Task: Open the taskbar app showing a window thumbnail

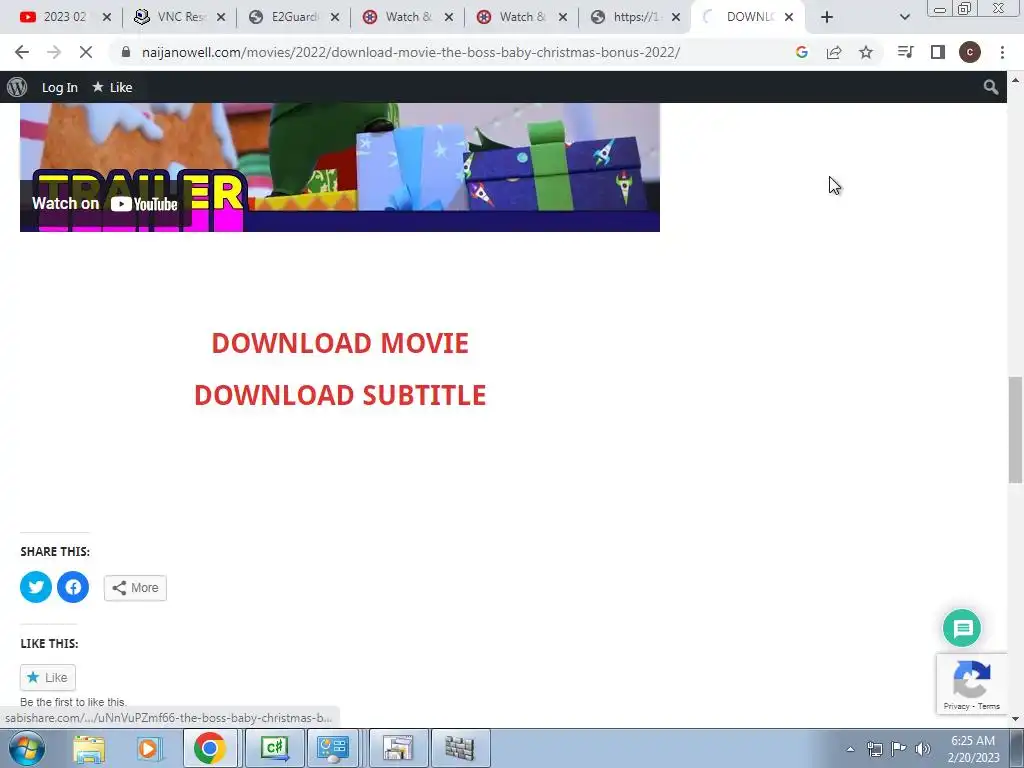Action: click(398, 748)
